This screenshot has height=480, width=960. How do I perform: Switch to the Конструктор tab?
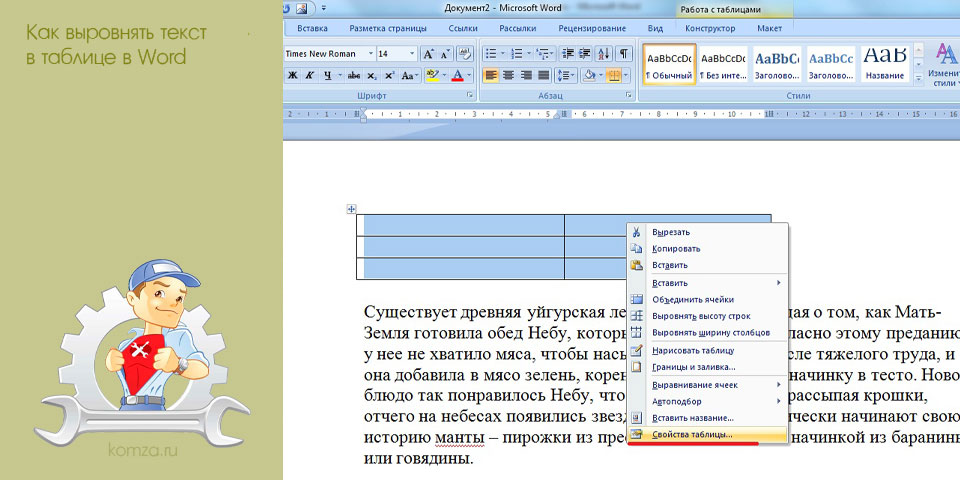point(710,28)
